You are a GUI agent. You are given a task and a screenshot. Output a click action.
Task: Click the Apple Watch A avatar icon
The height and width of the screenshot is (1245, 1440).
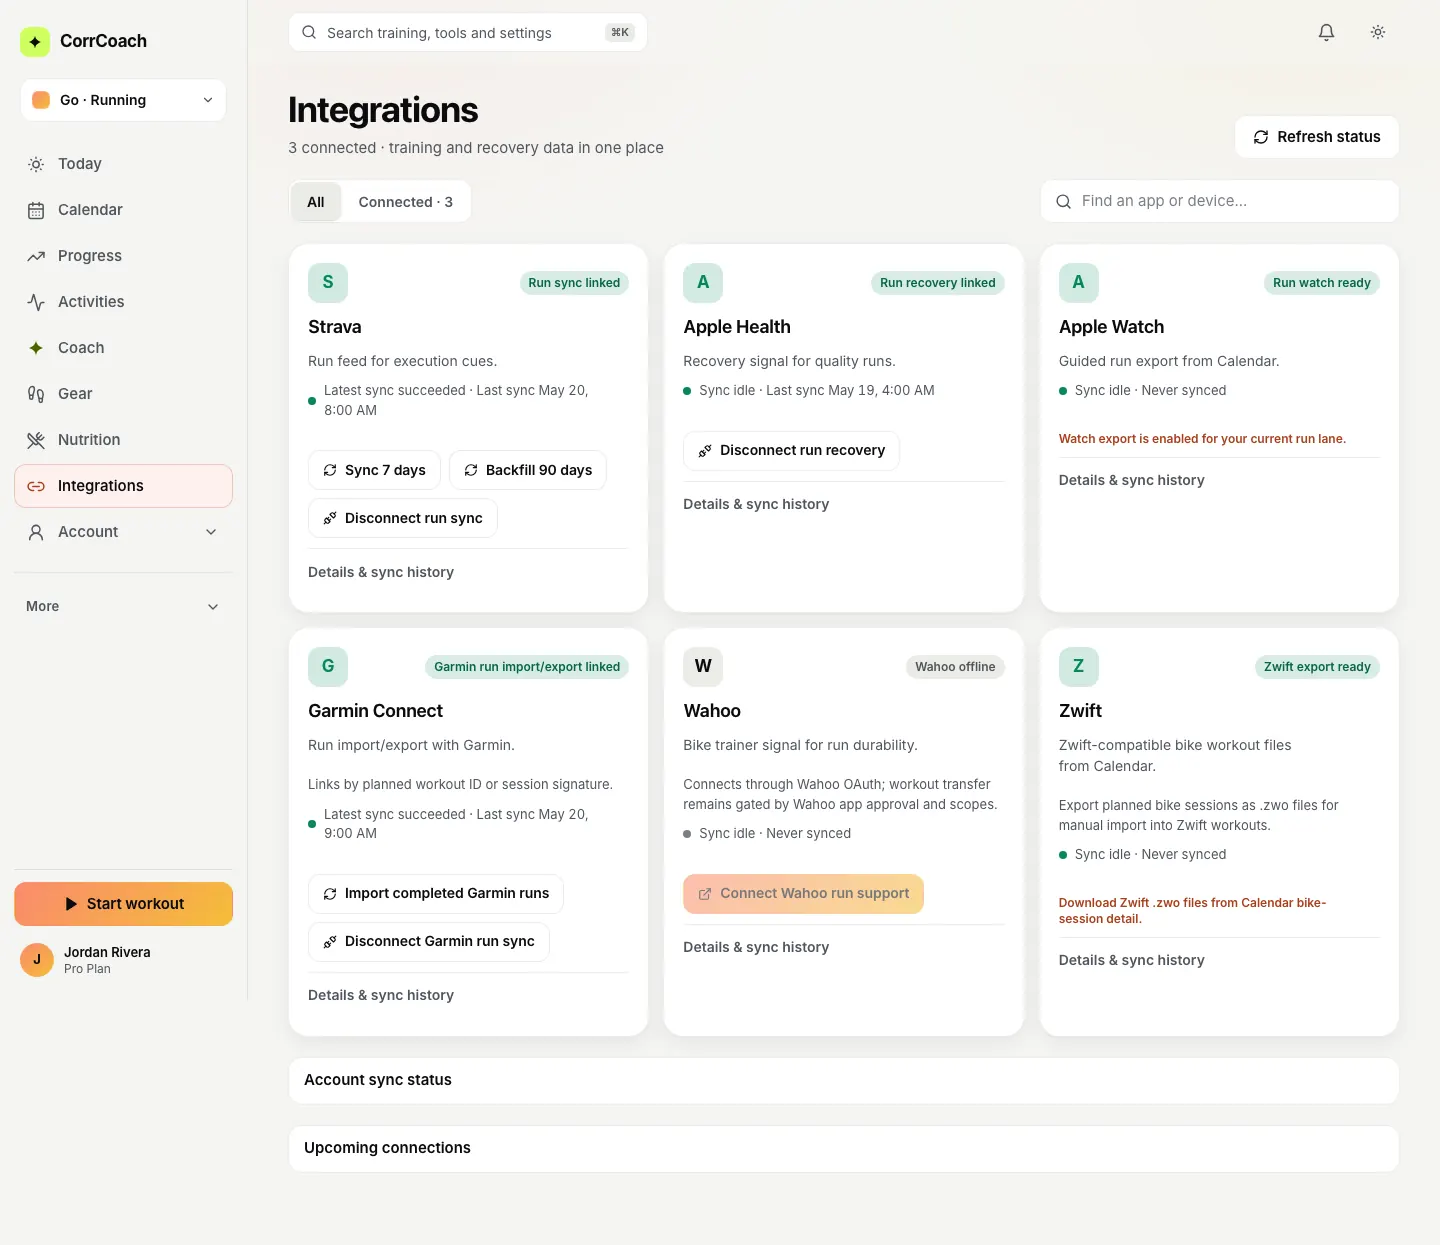[x=1079, y=283]
